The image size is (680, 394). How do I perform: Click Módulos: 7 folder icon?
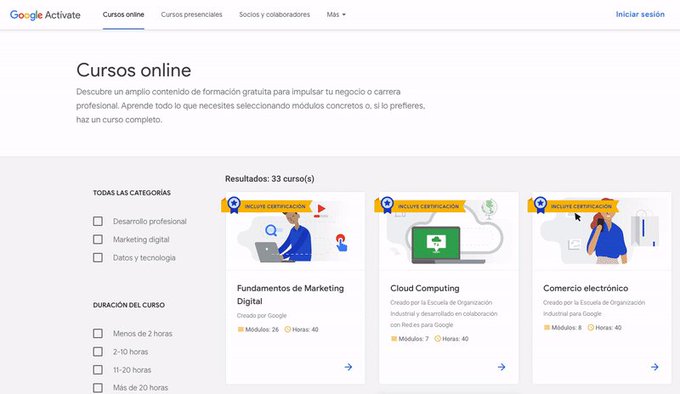pos(394,339)
